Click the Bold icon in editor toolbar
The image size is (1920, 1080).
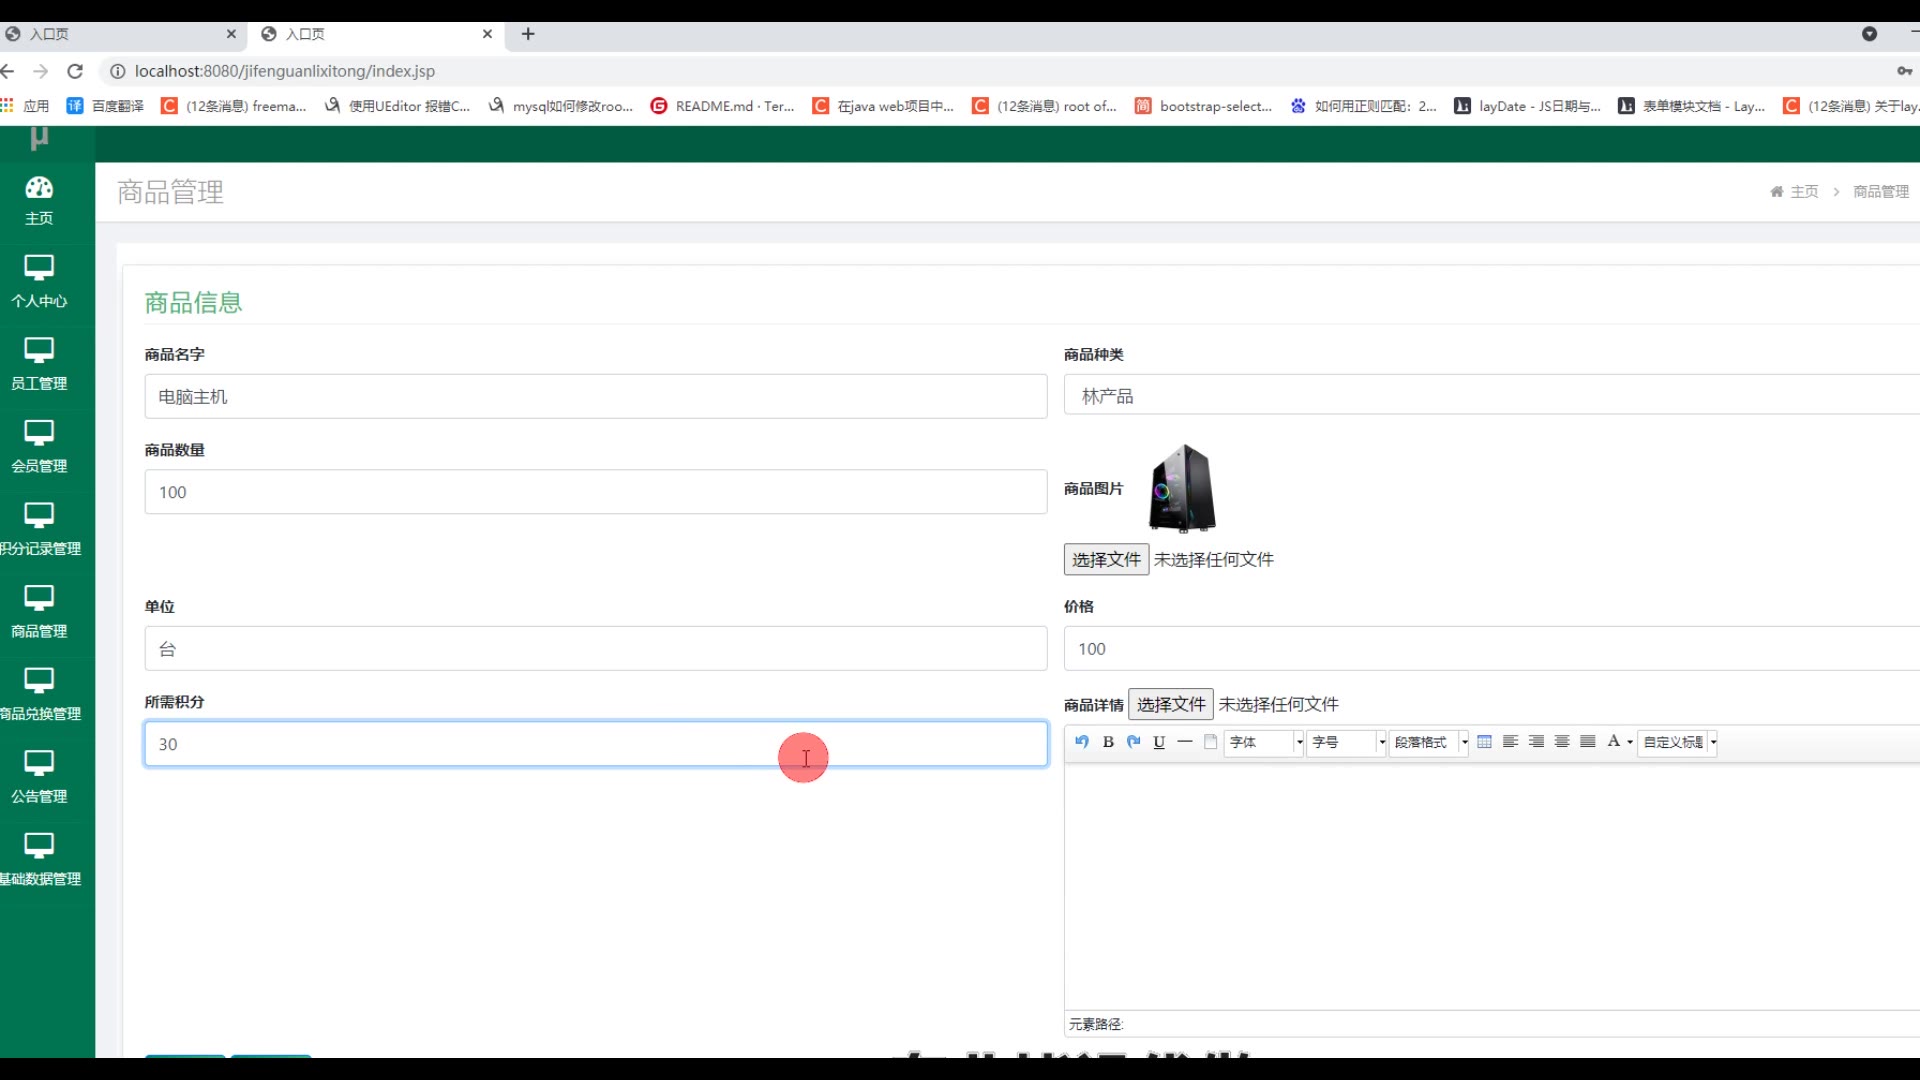[1108, 742]
